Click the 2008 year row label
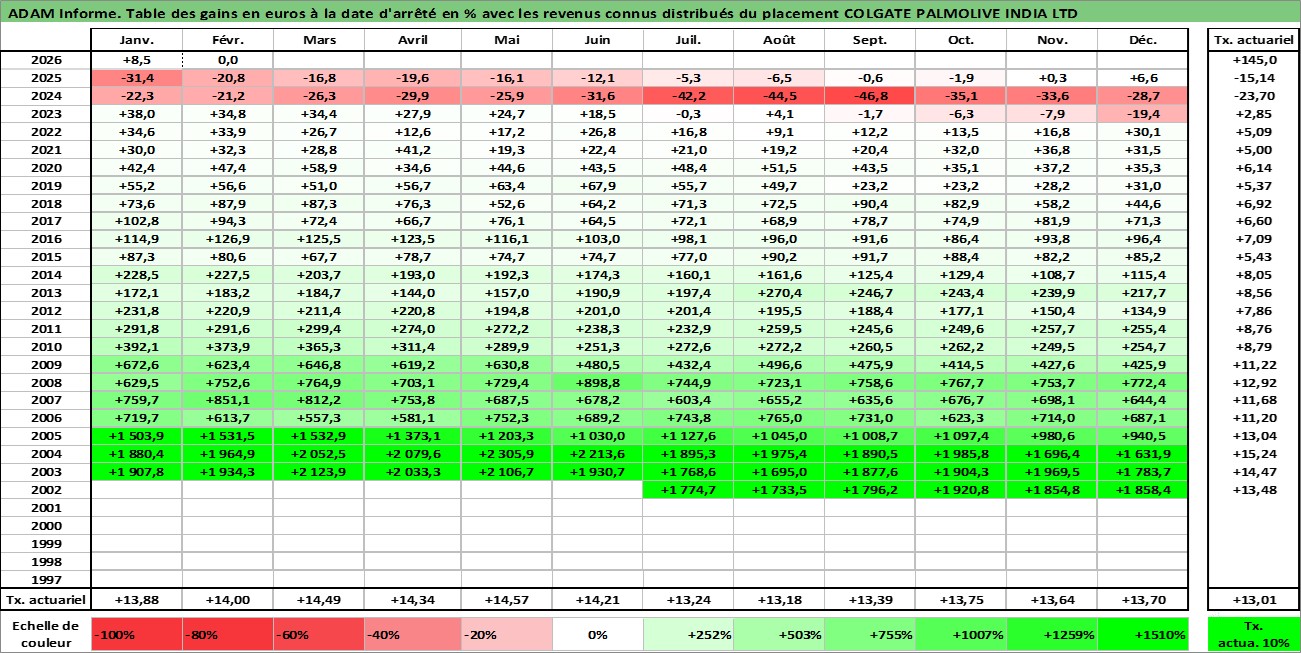Image resolution: width=1301 pixels, height=653 pixels. tap(46, 382)
